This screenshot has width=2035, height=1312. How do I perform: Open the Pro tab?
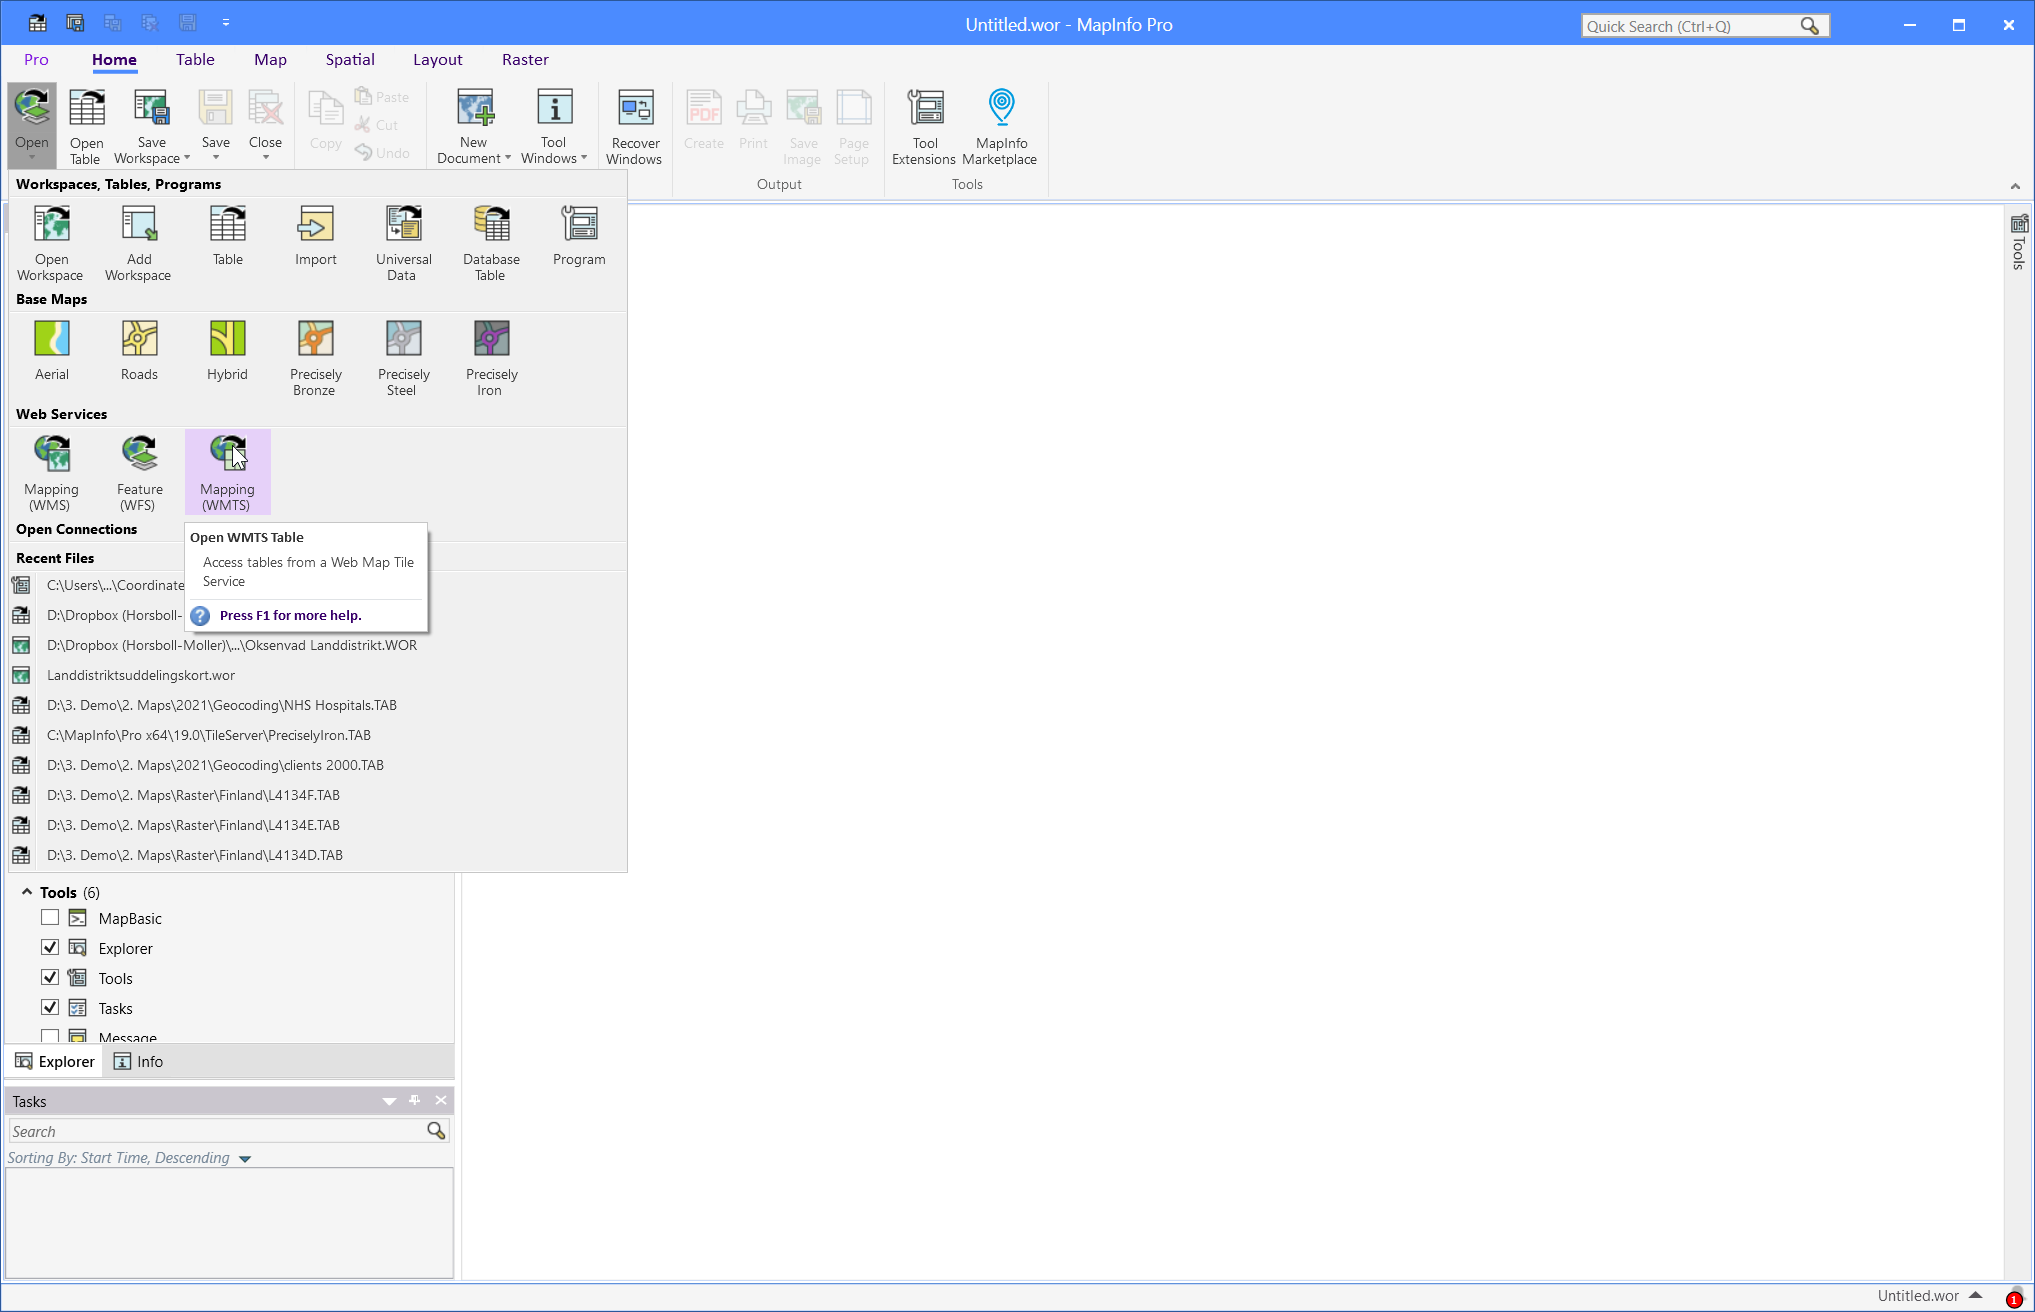(36, 60)
